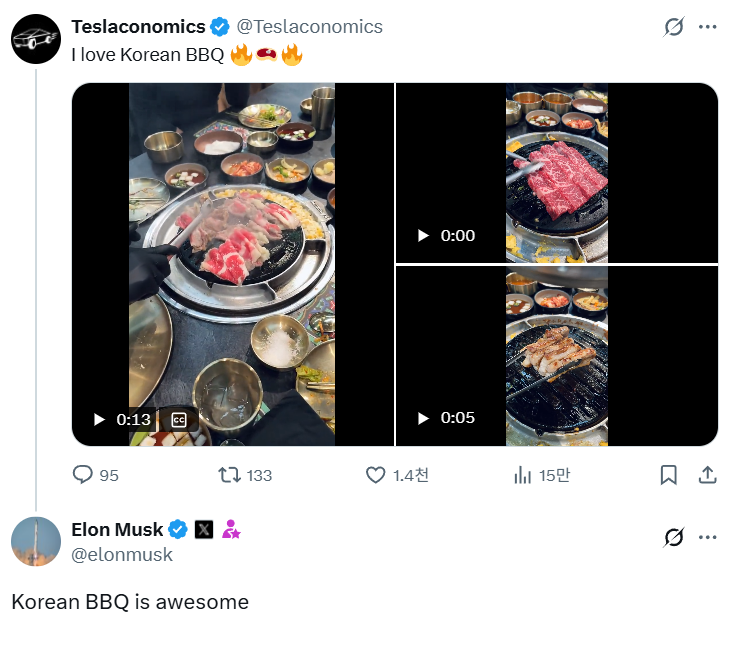732x651 pixels.
Task: Play the 0:13 Korean BBQ video
Action: point(99,420)
